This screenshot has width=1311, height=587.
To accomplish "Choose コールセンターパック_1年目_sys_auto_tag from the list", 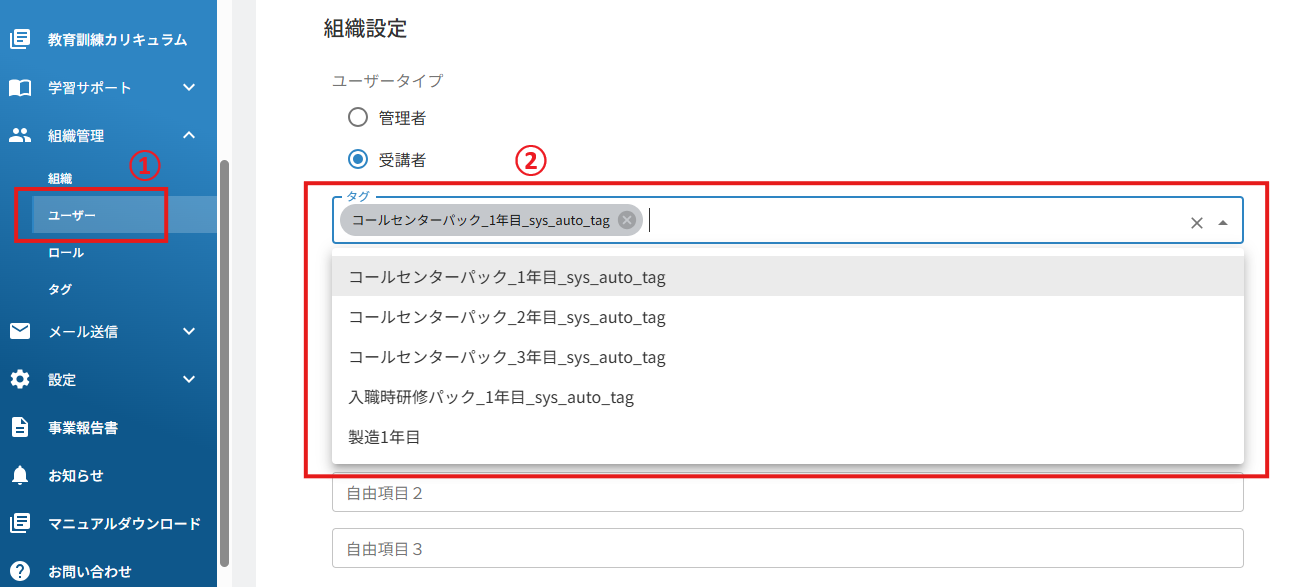I will click(788, 277).
